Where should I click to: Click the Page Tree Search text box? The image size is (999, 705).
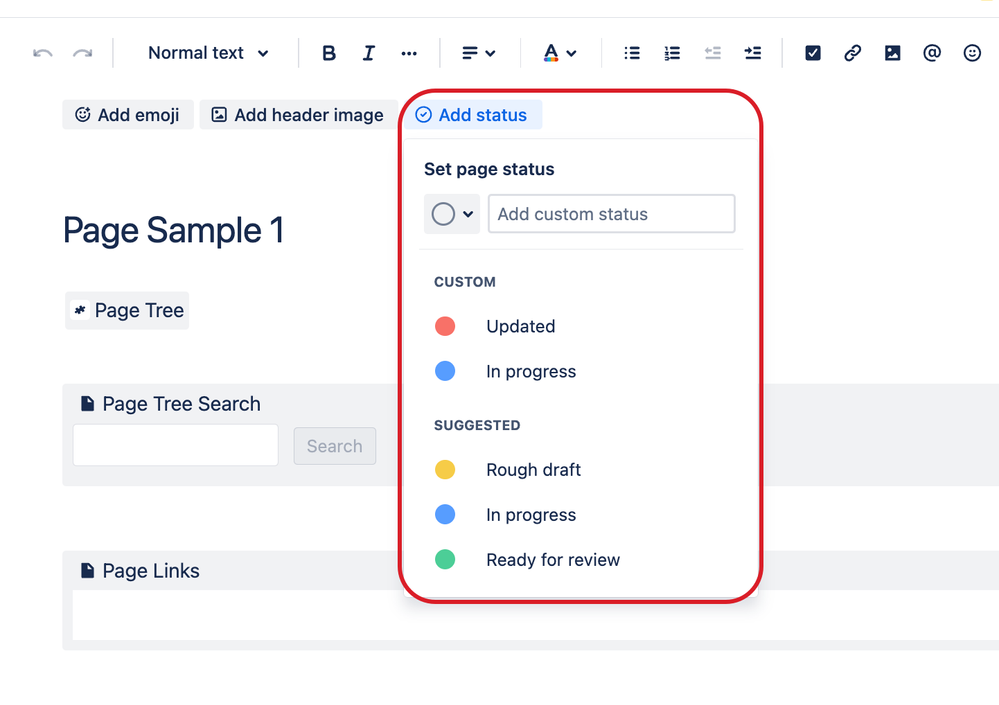[x=175, y=445]
